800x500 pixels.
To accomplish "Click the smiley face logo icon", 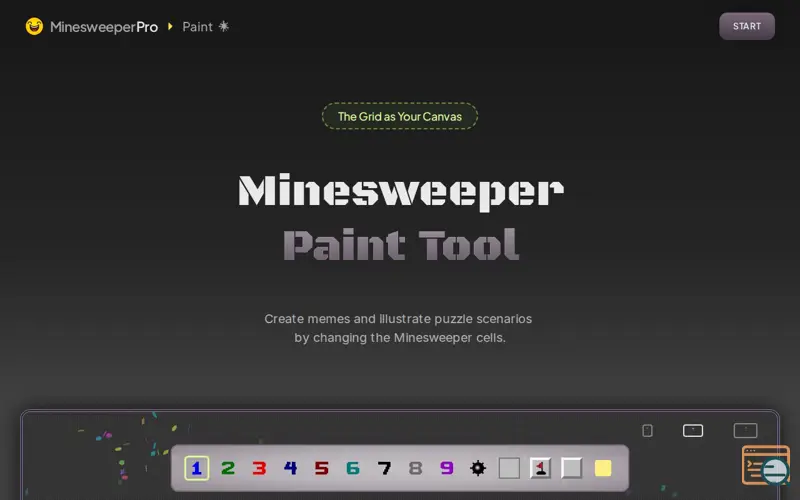I will pos(34,26).
